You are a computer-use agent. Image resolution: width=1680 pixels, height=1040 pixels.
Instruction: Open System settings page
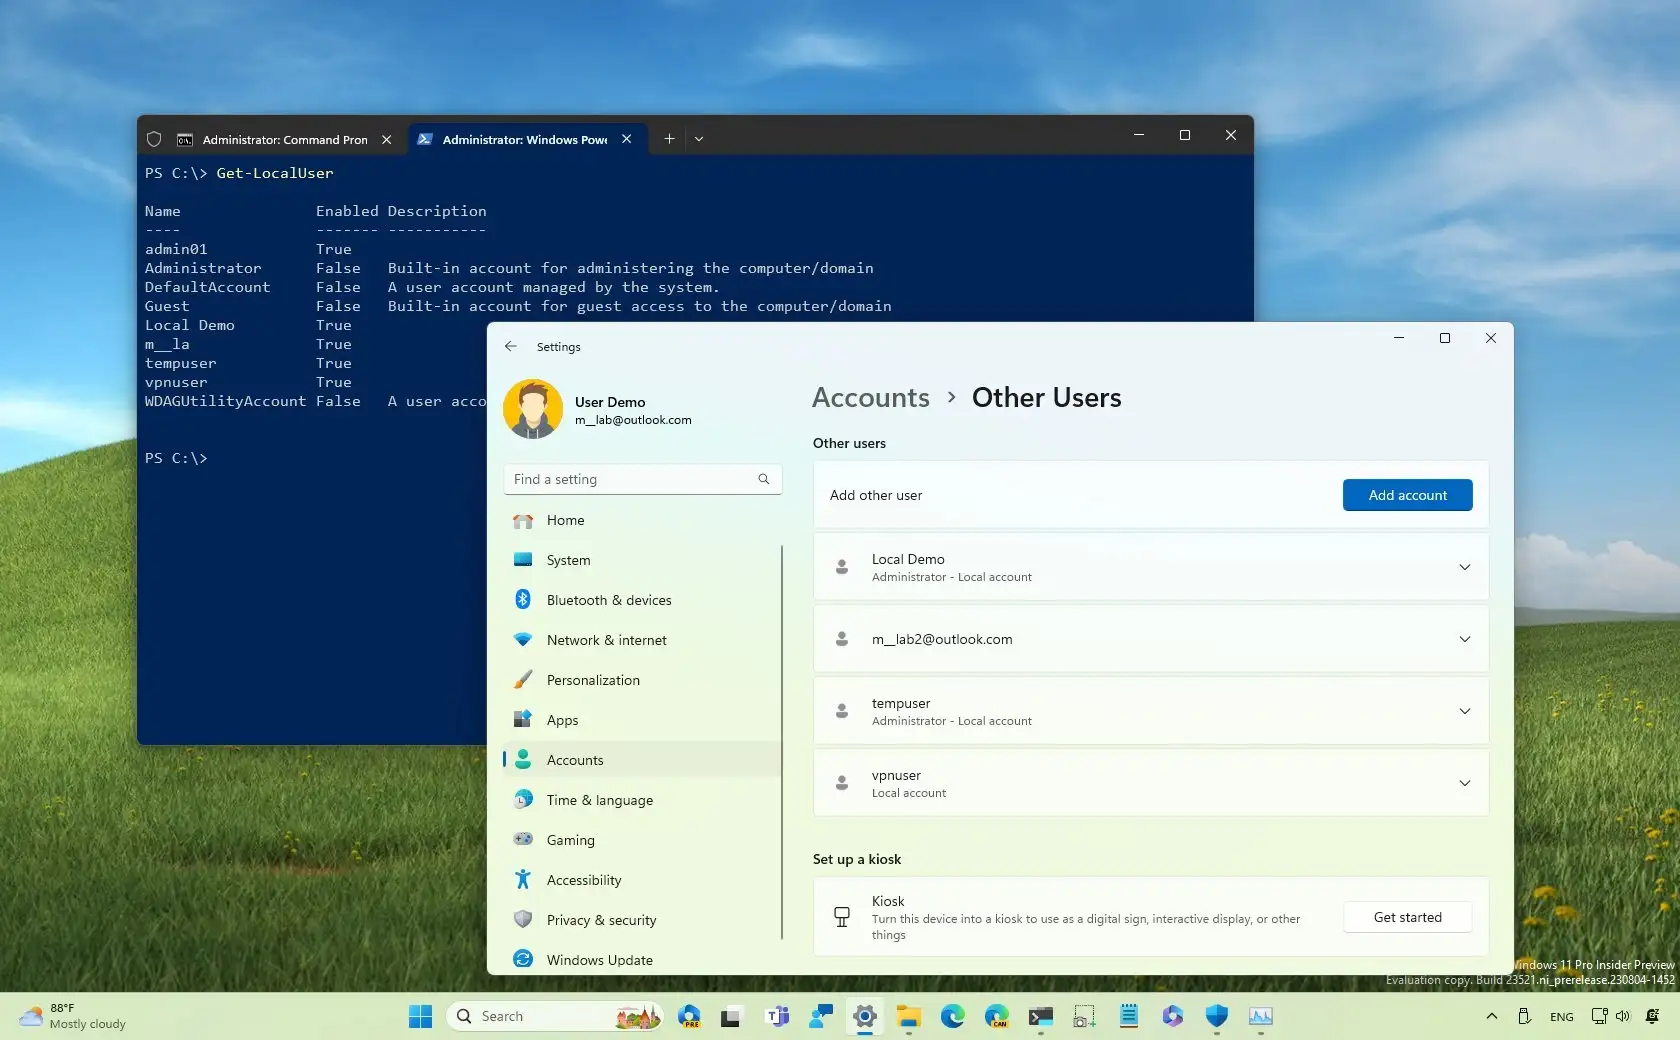pos(642,560)
